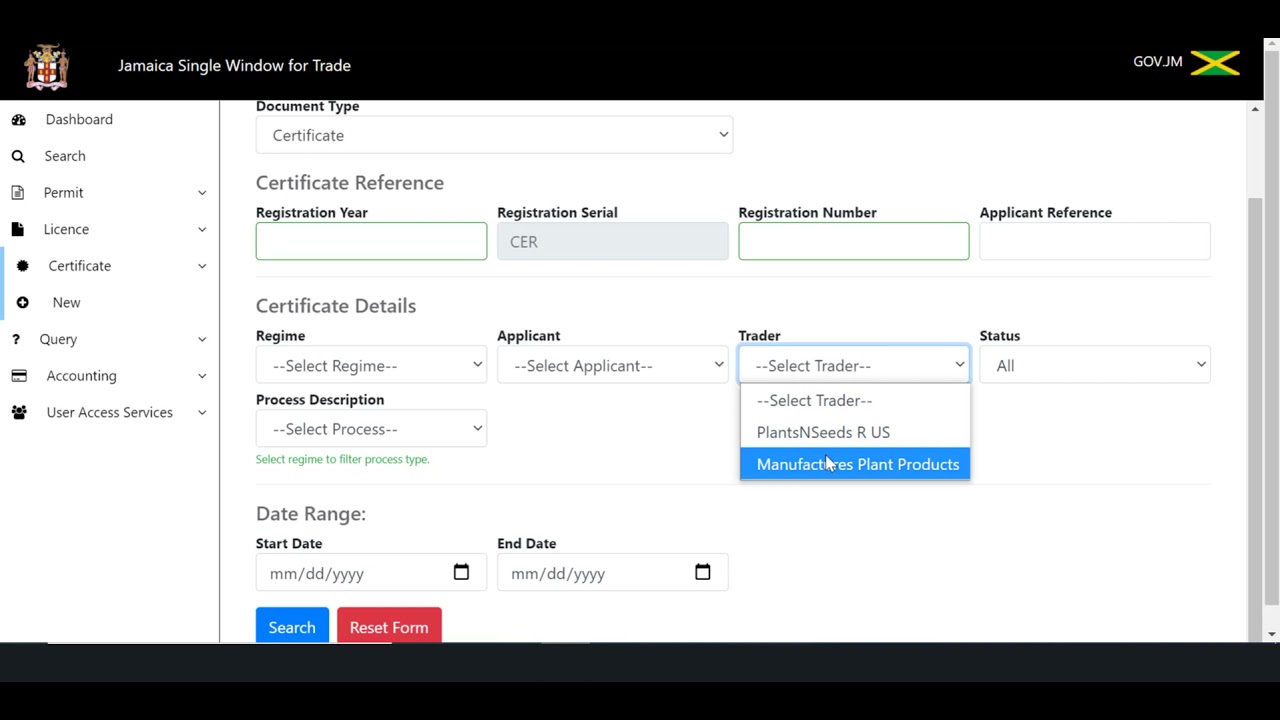Open the Applicant dropdown
Image resolution: width=1280 pixels, height=720 pixels.
(612, 365)
